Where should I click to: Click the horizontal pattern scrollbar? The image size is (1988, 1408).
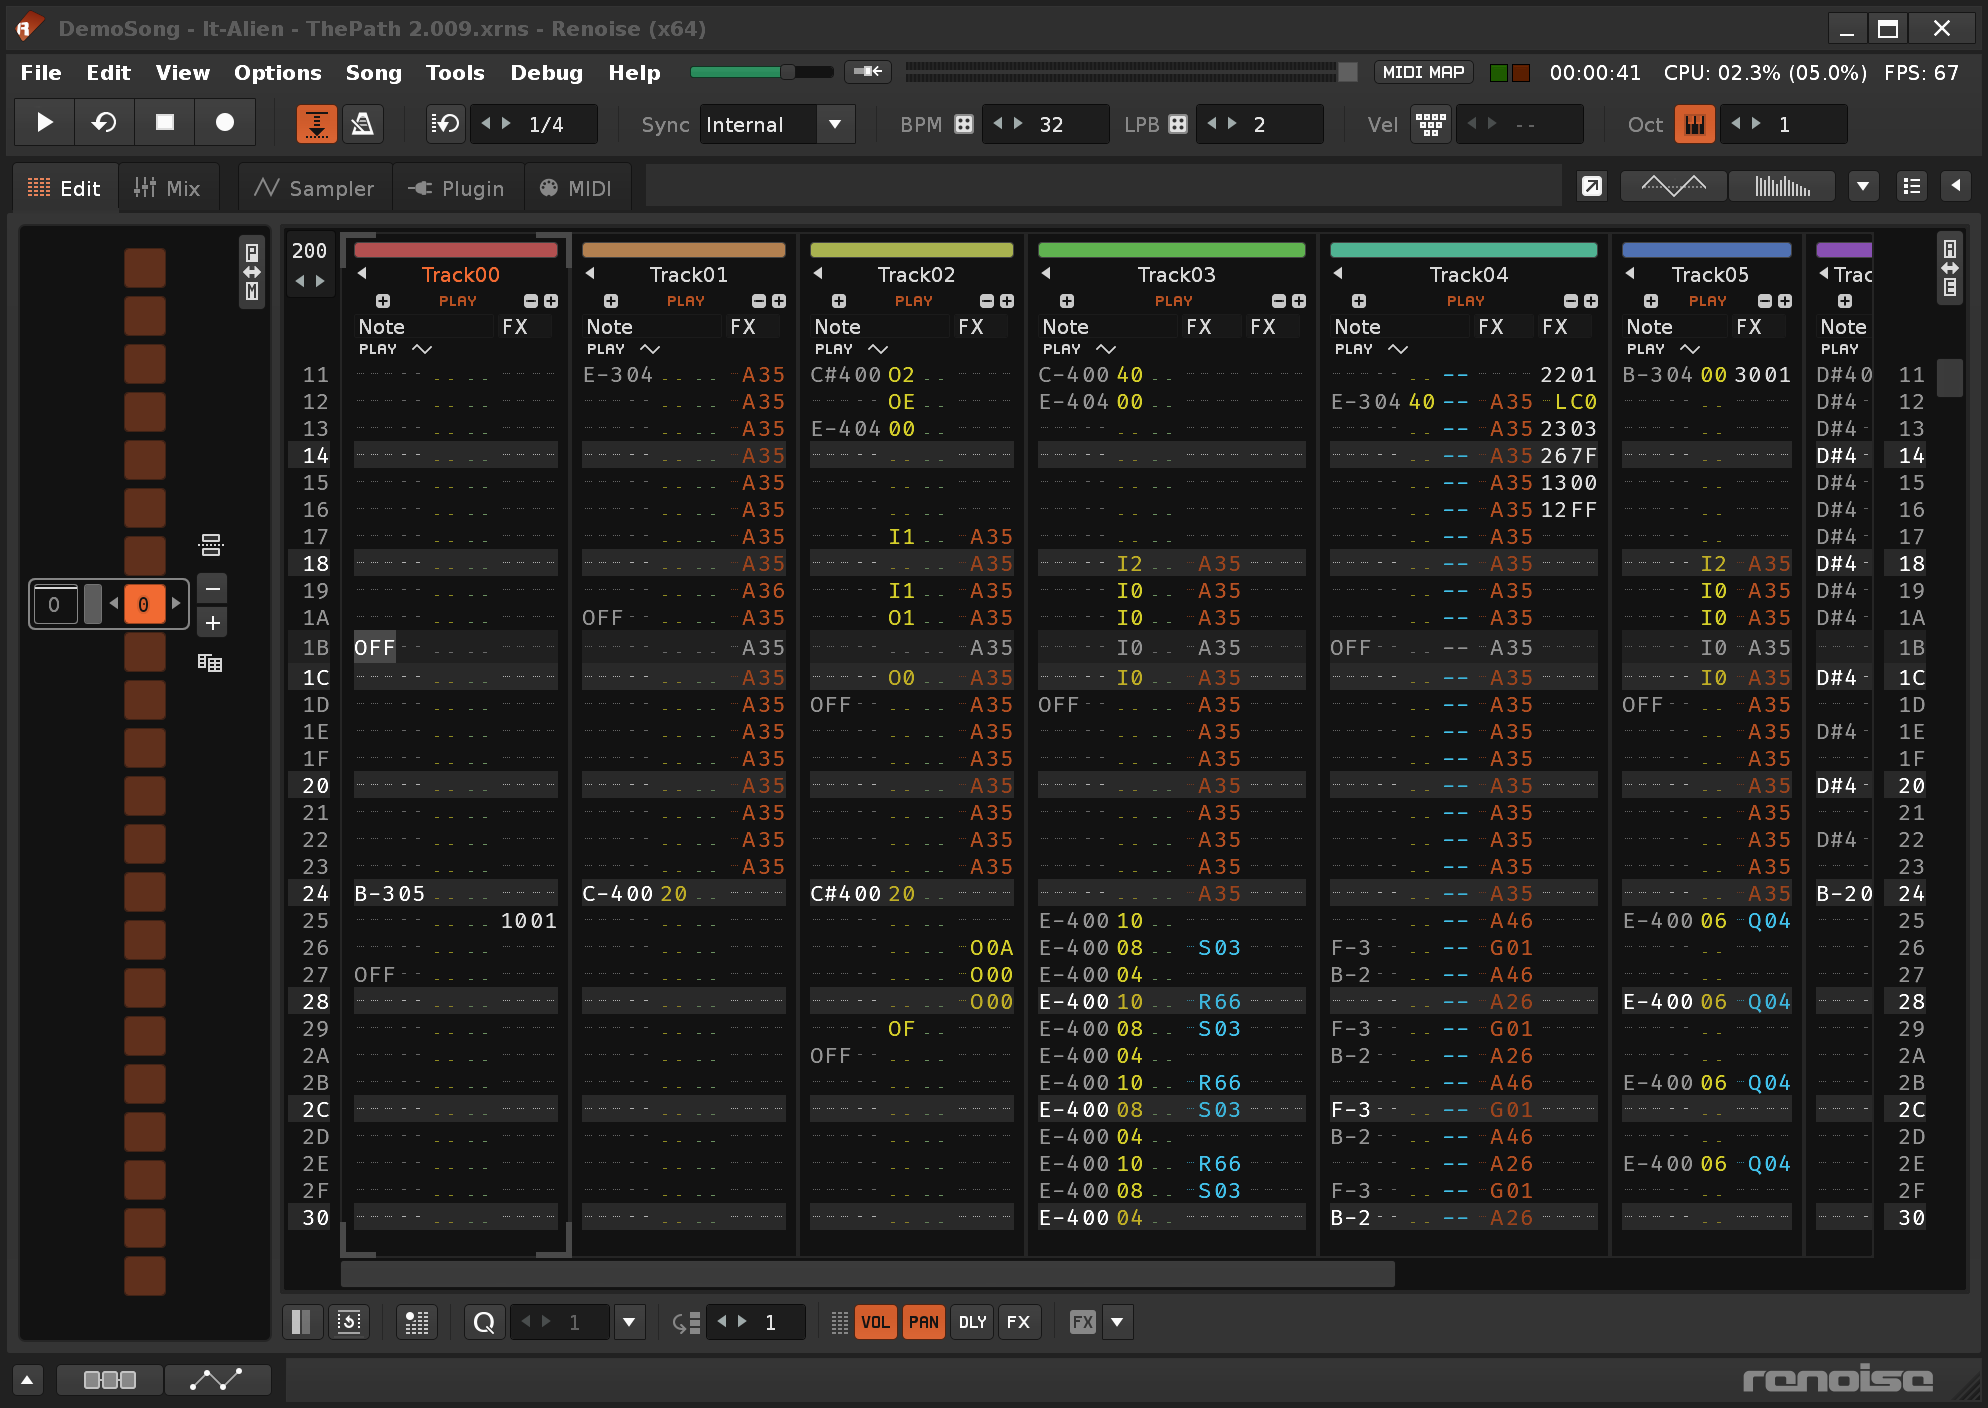click(x=867, y=1273)
